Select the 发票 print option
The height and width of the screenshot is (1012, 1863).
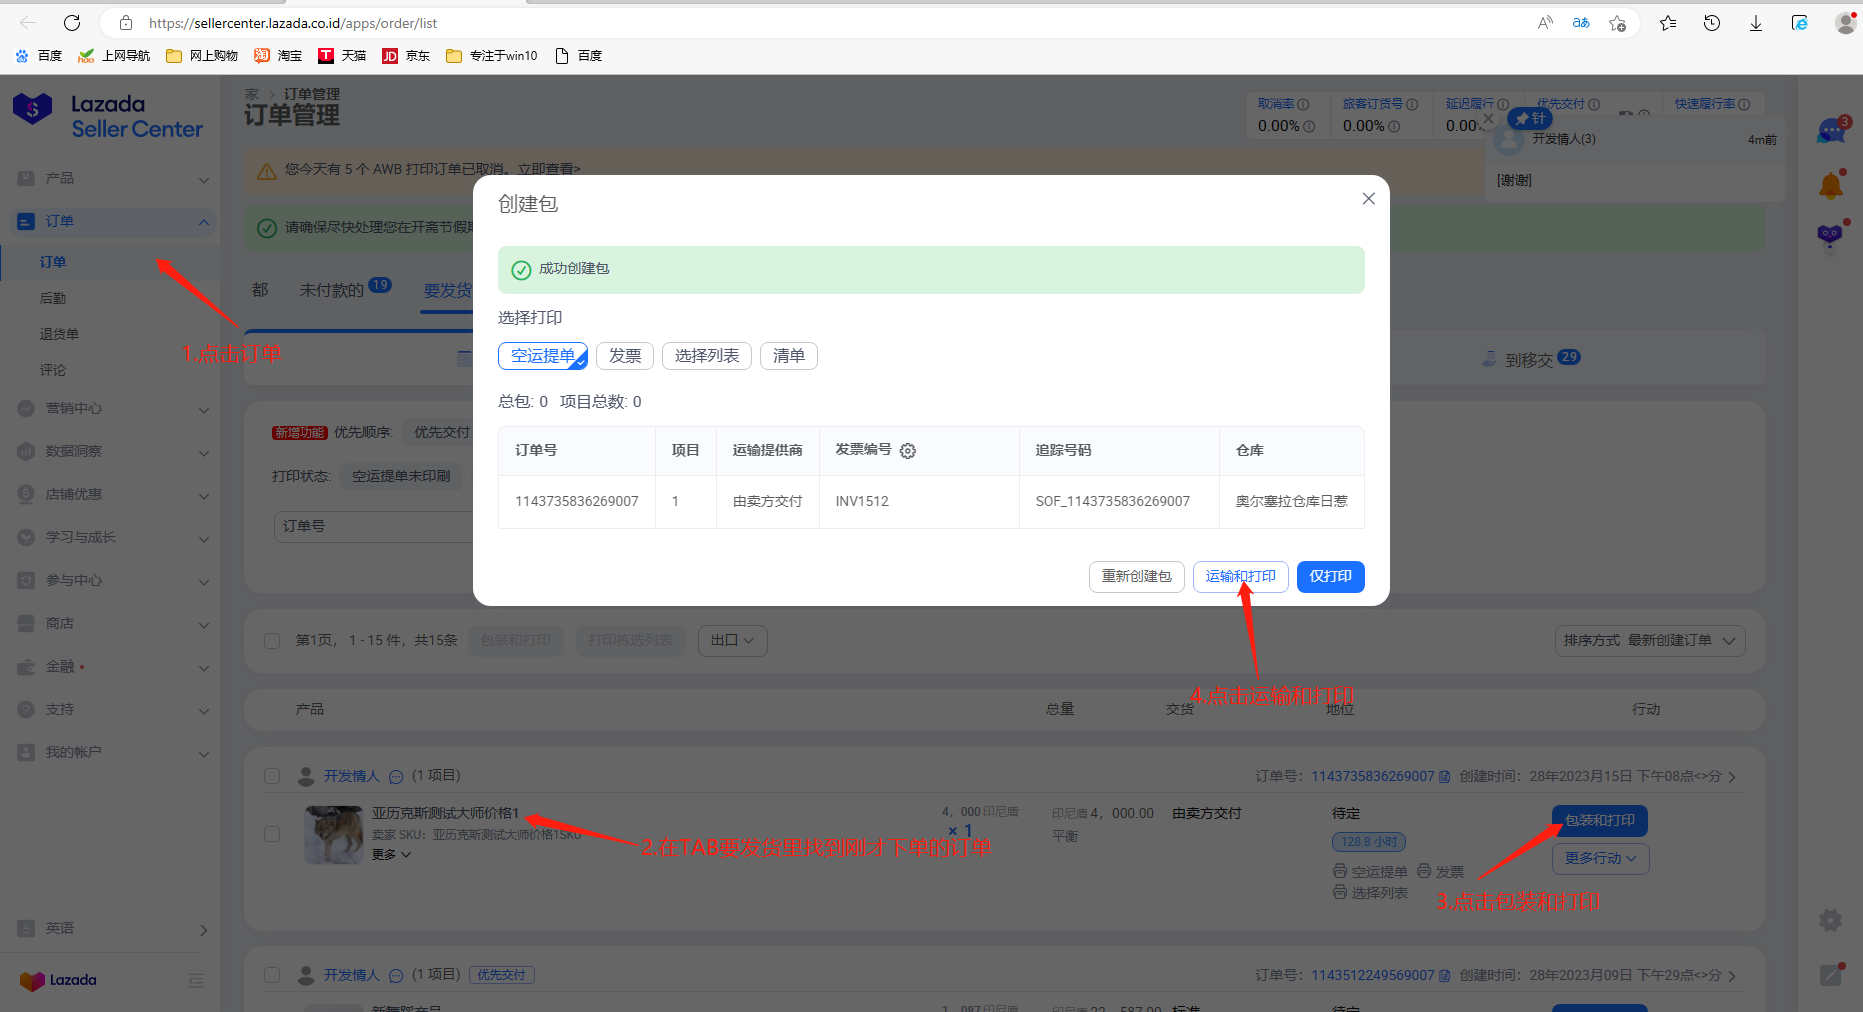tap(625, 356)
